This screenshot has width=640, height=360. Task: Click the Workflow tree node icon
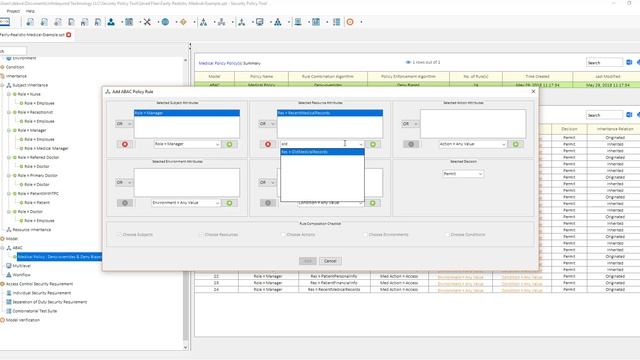click(9, 275)
